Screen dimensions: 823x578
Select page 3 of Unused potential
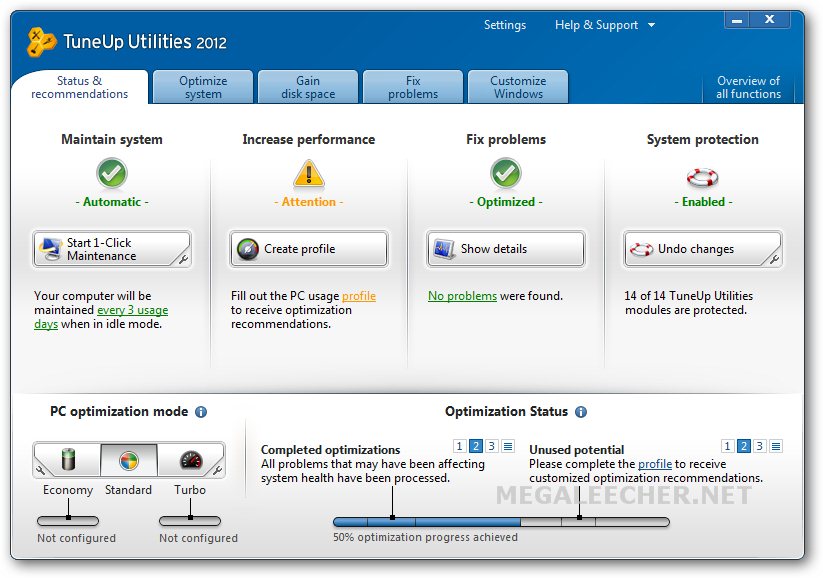click(759, 446)
